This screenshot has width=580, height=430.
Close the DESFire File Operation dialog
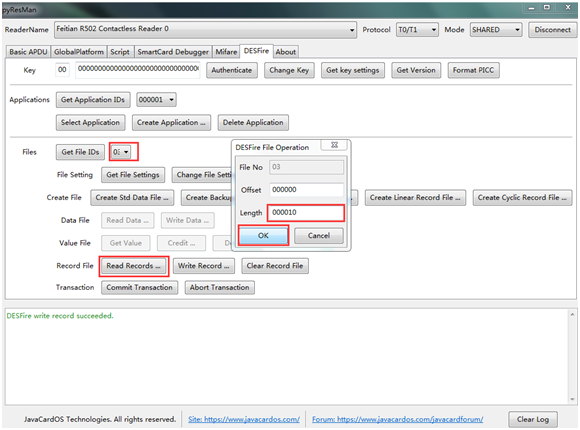click(334, 145)
